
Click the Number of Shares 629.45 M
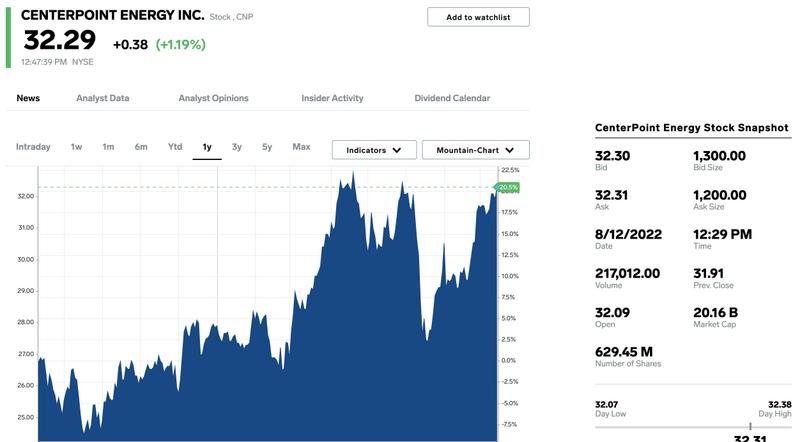[x=623, y=352]
